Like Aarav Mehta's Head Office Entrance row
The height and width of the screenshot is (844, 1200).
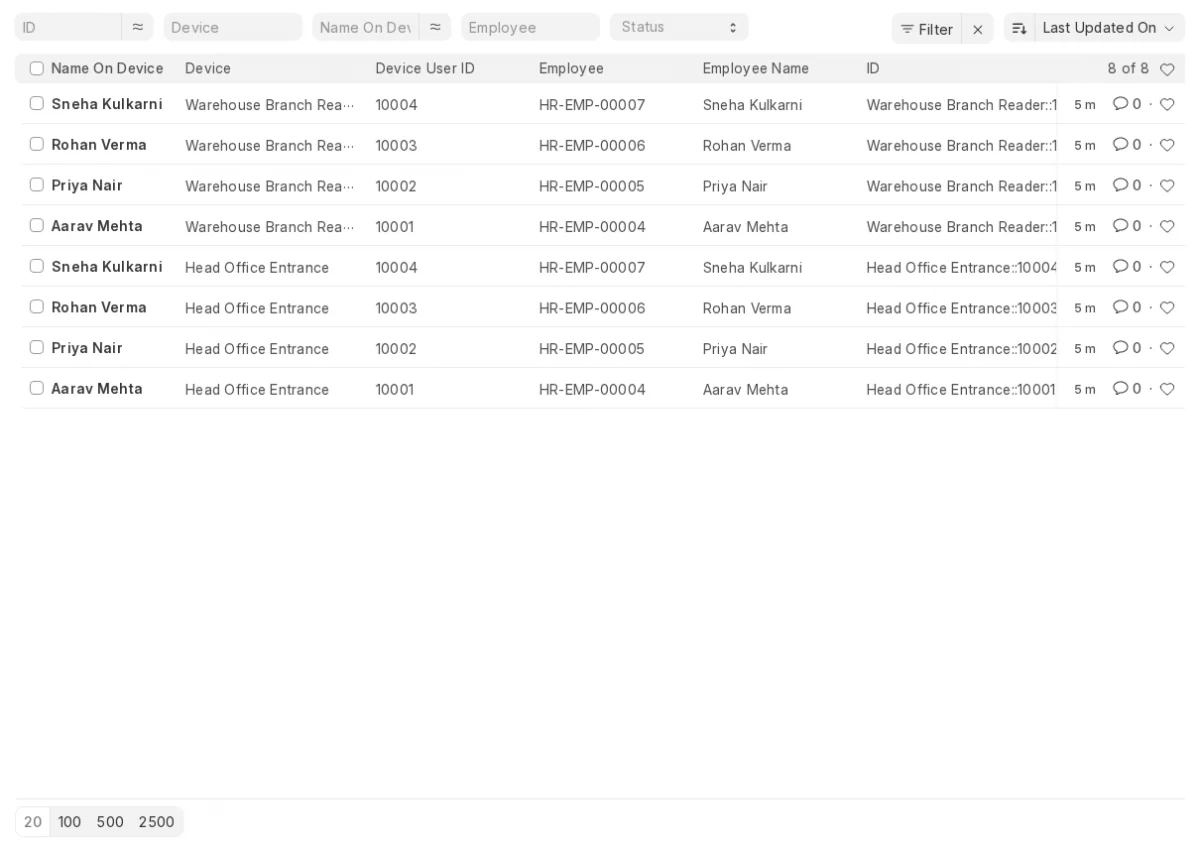[1167, 388]
